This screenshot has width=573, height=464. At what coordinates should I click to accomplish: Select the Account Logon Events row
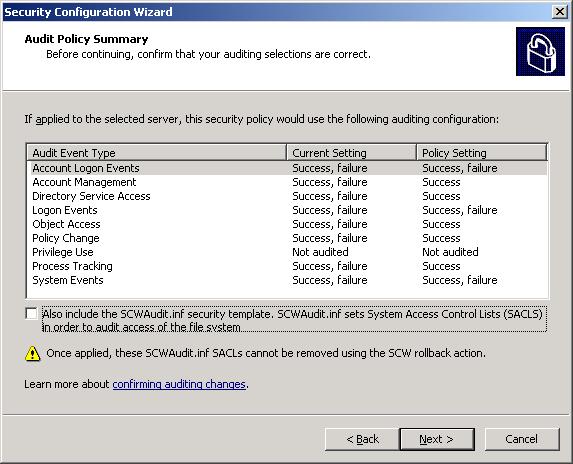tap(287, 168)
